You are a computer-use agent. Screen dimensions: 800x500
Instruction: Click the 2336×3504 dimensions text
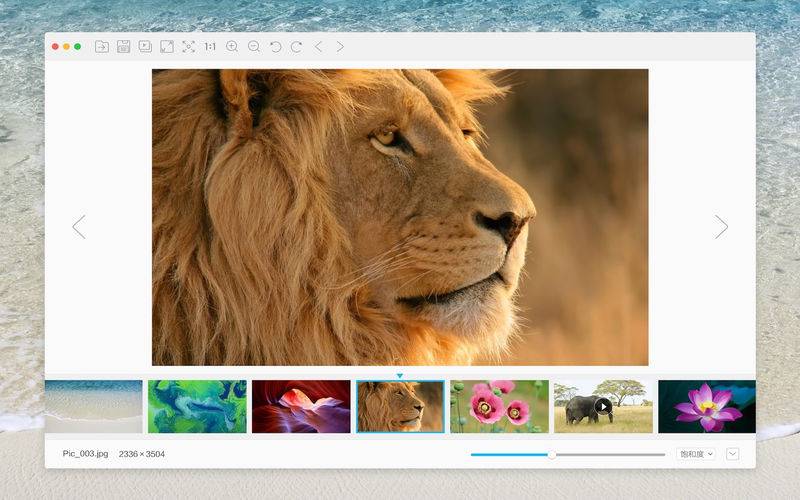point(142,454)
